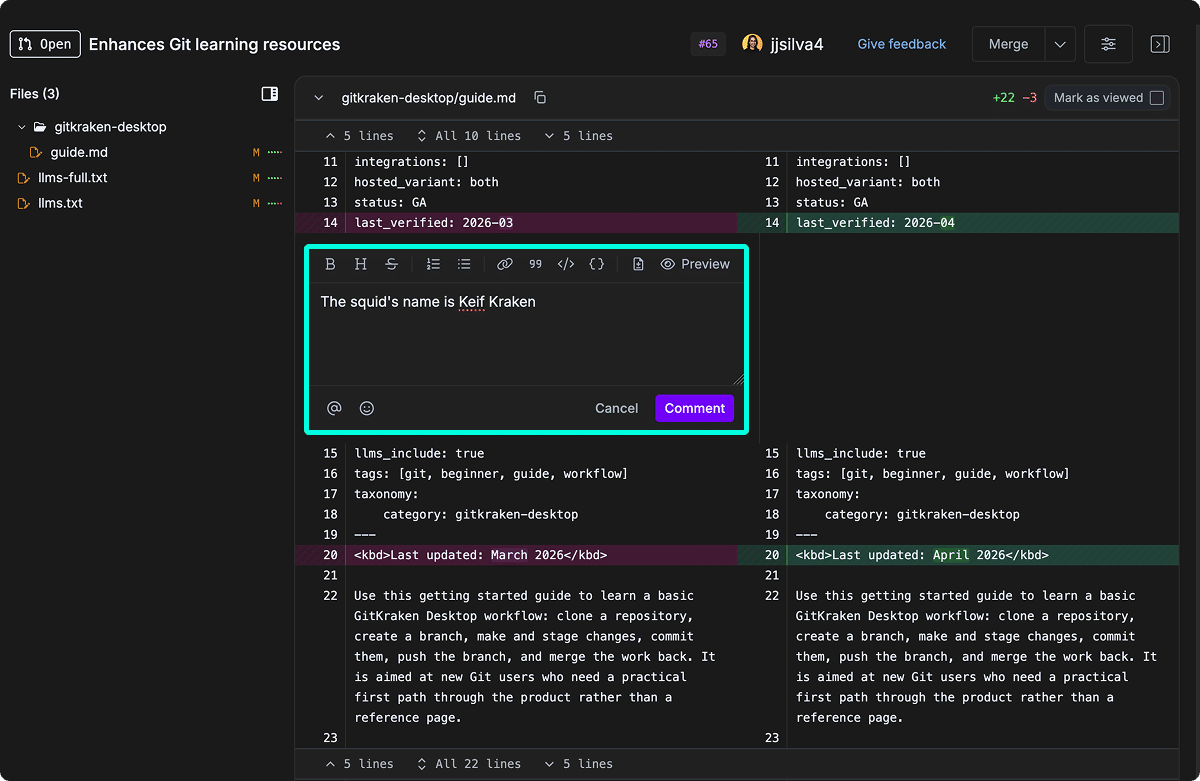The height and width of the screenshot is (781, 1200).
Task: Click the M modified marker beside llms-full.txt
Action: point(256,178)
